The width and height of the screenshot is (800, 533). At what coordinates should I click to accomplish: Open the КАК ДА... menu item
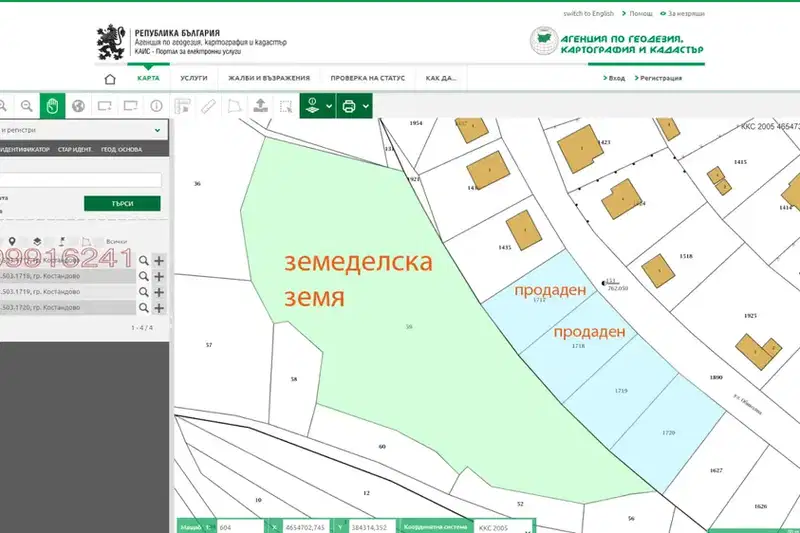(x=441, y=78)
